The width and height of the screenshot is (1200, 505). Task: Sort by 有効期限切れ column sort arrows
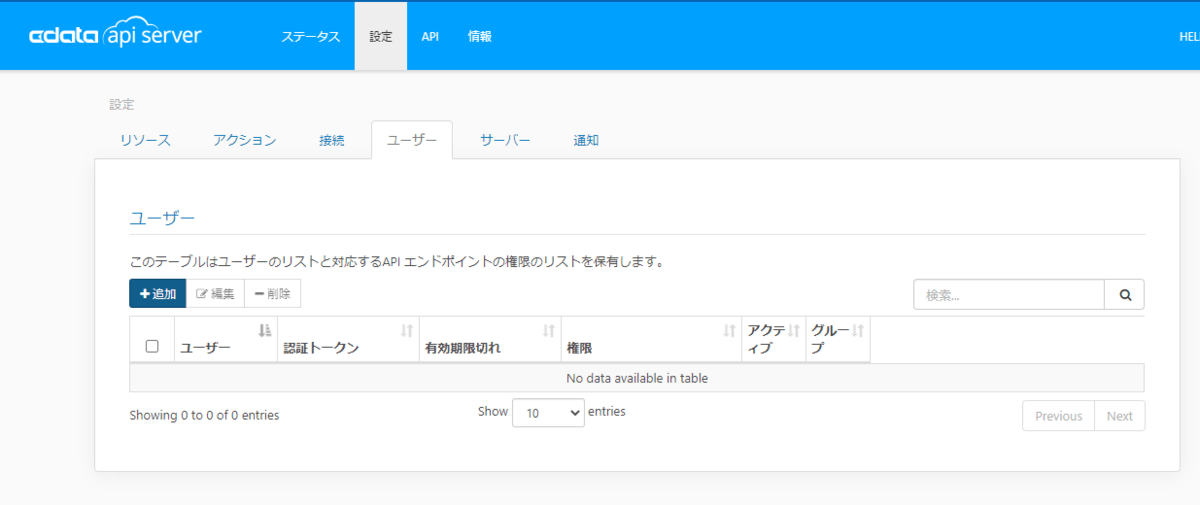click(549, 330)
